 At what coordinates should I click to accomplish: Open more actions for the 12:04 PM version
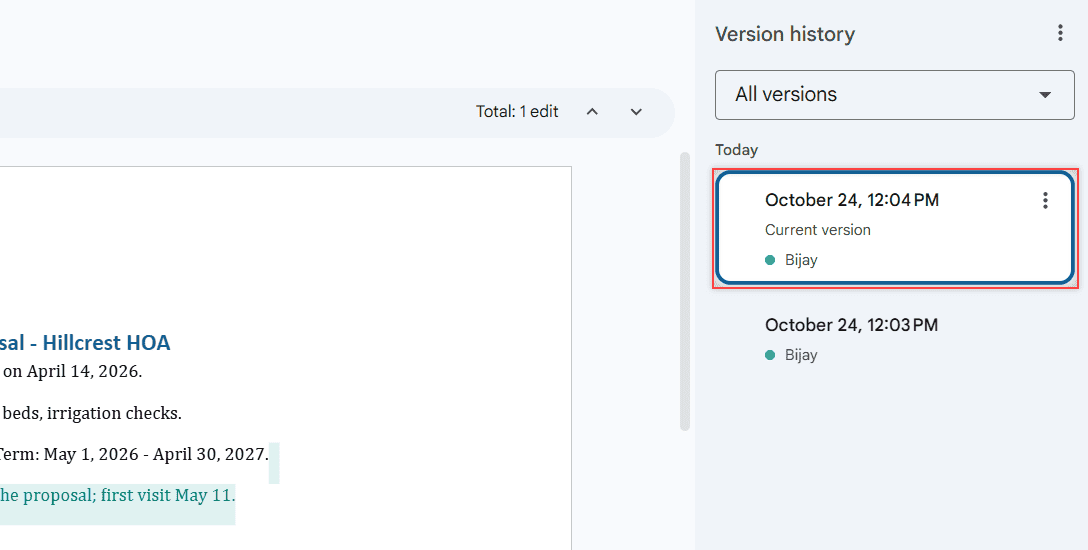click(x=1045, y=200)
